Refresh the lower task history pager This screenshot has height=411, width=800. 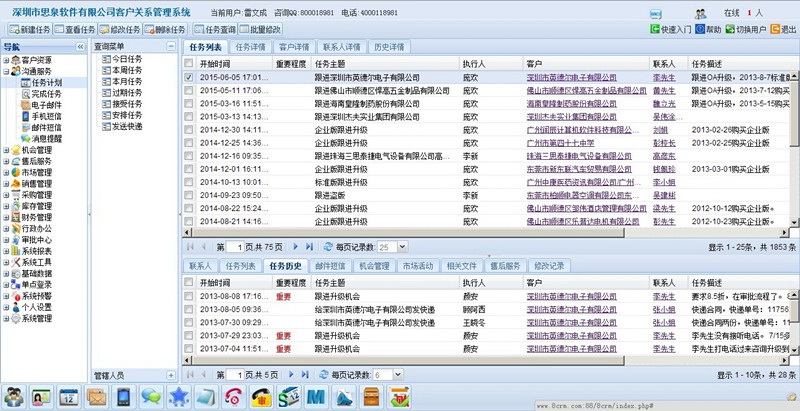point(323,375)
